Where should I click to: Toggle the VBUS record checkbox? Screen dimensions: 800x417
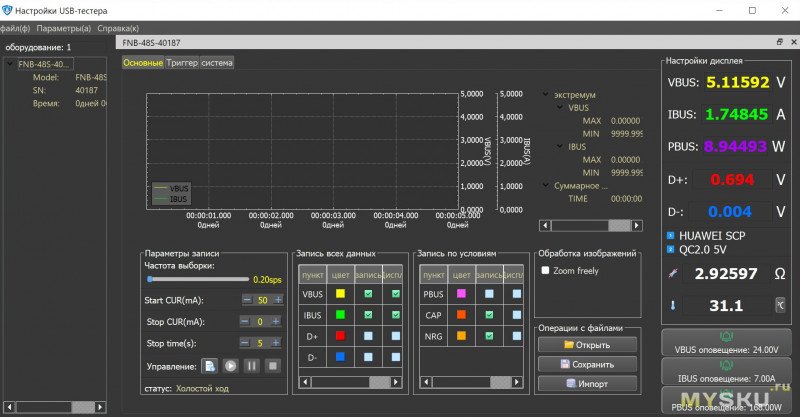coord(367,294)
